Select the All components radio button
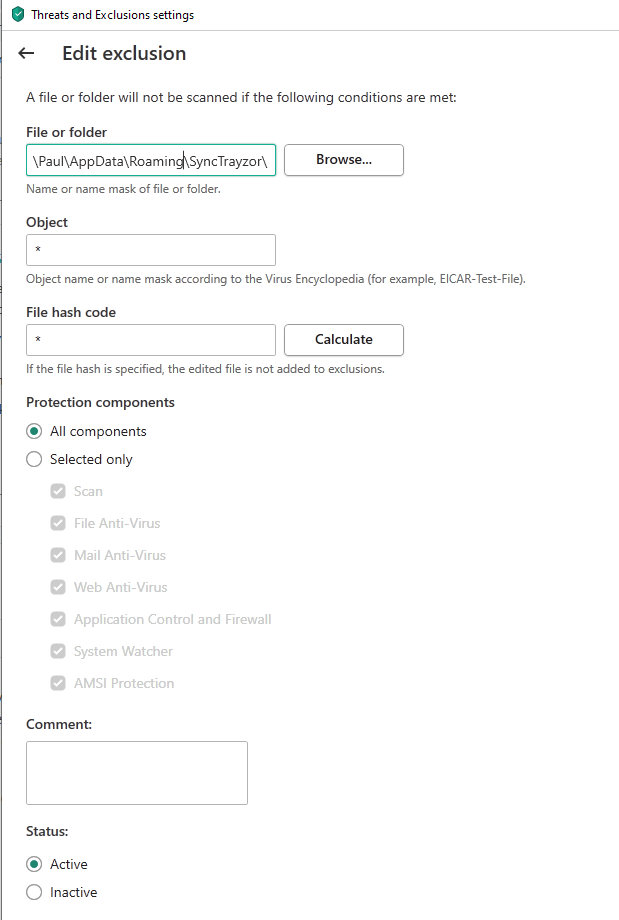 pos(35,432)
